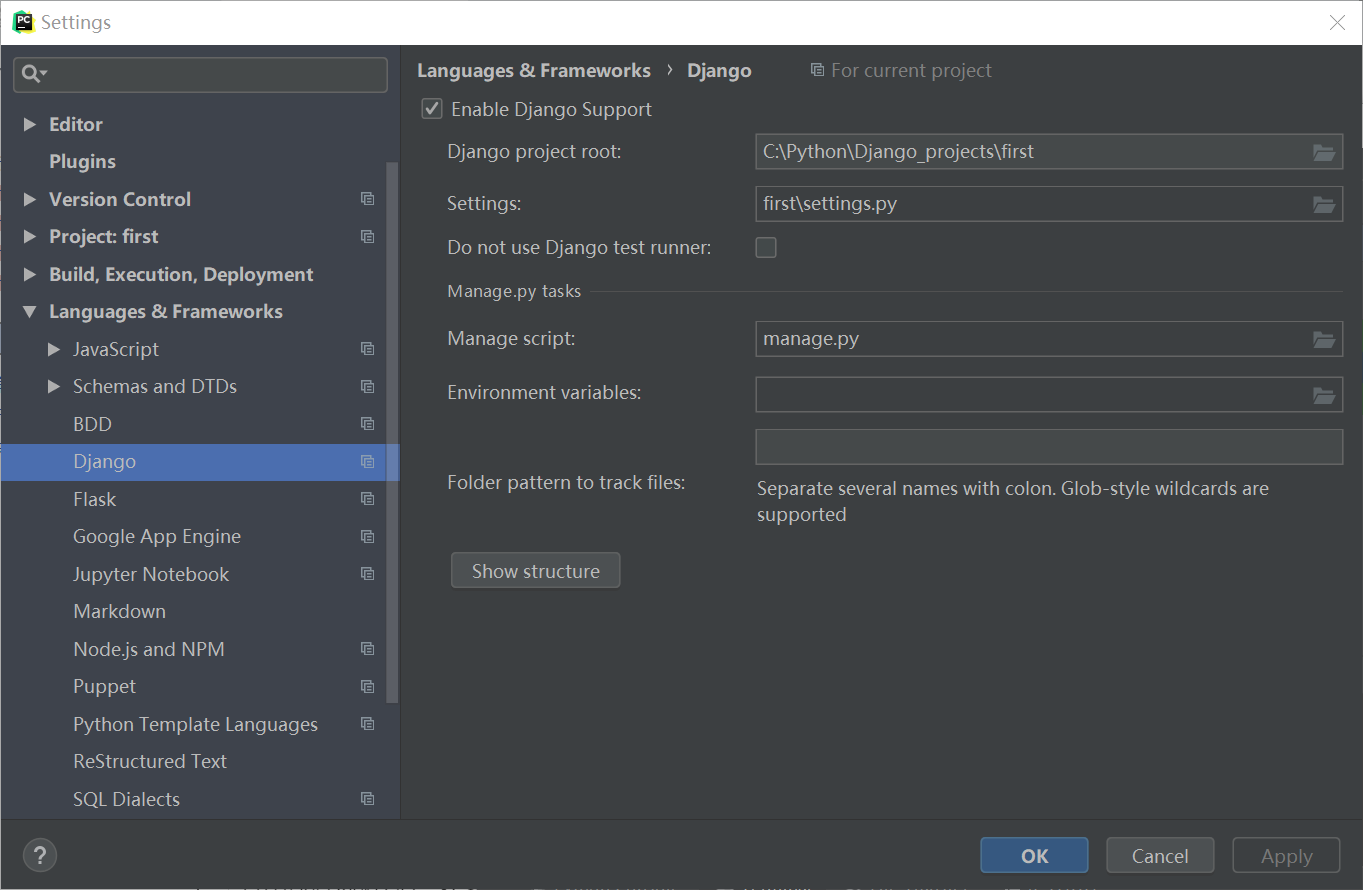Expand the Editor settings section
The image size is (1363, 890).
(x=30, y=125)
